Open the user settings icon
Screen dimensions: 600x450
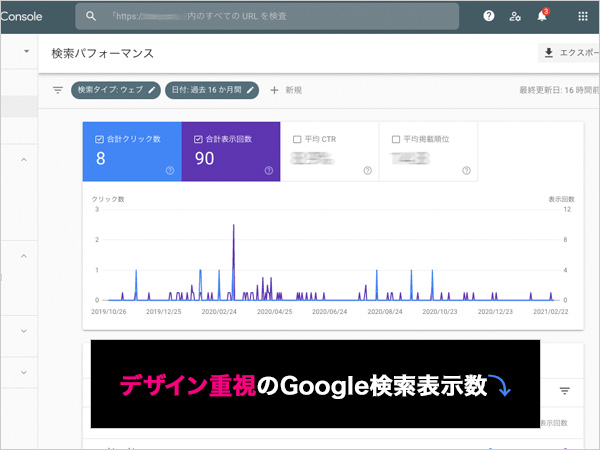click(x=515, y=16)
